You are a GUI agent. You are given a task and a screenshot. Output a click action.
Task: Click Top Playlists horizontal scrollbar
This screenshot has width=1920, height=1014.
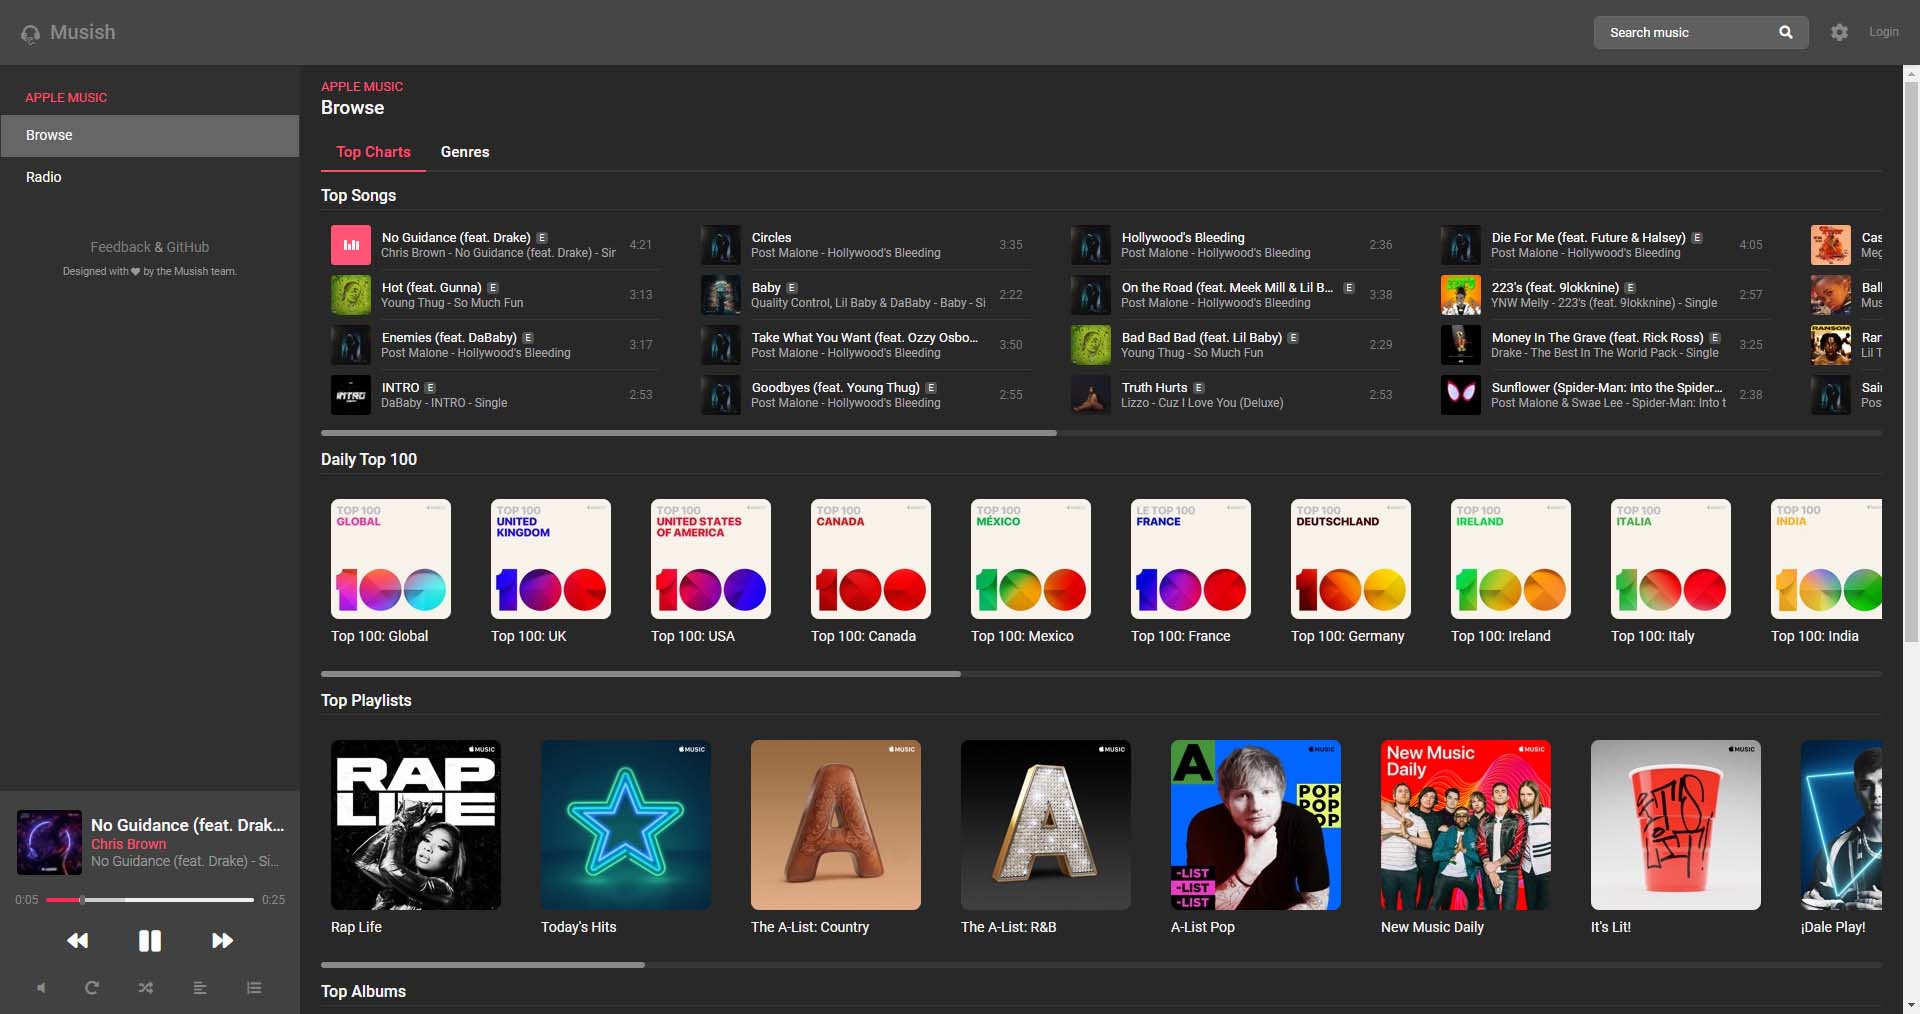[483, 965]
